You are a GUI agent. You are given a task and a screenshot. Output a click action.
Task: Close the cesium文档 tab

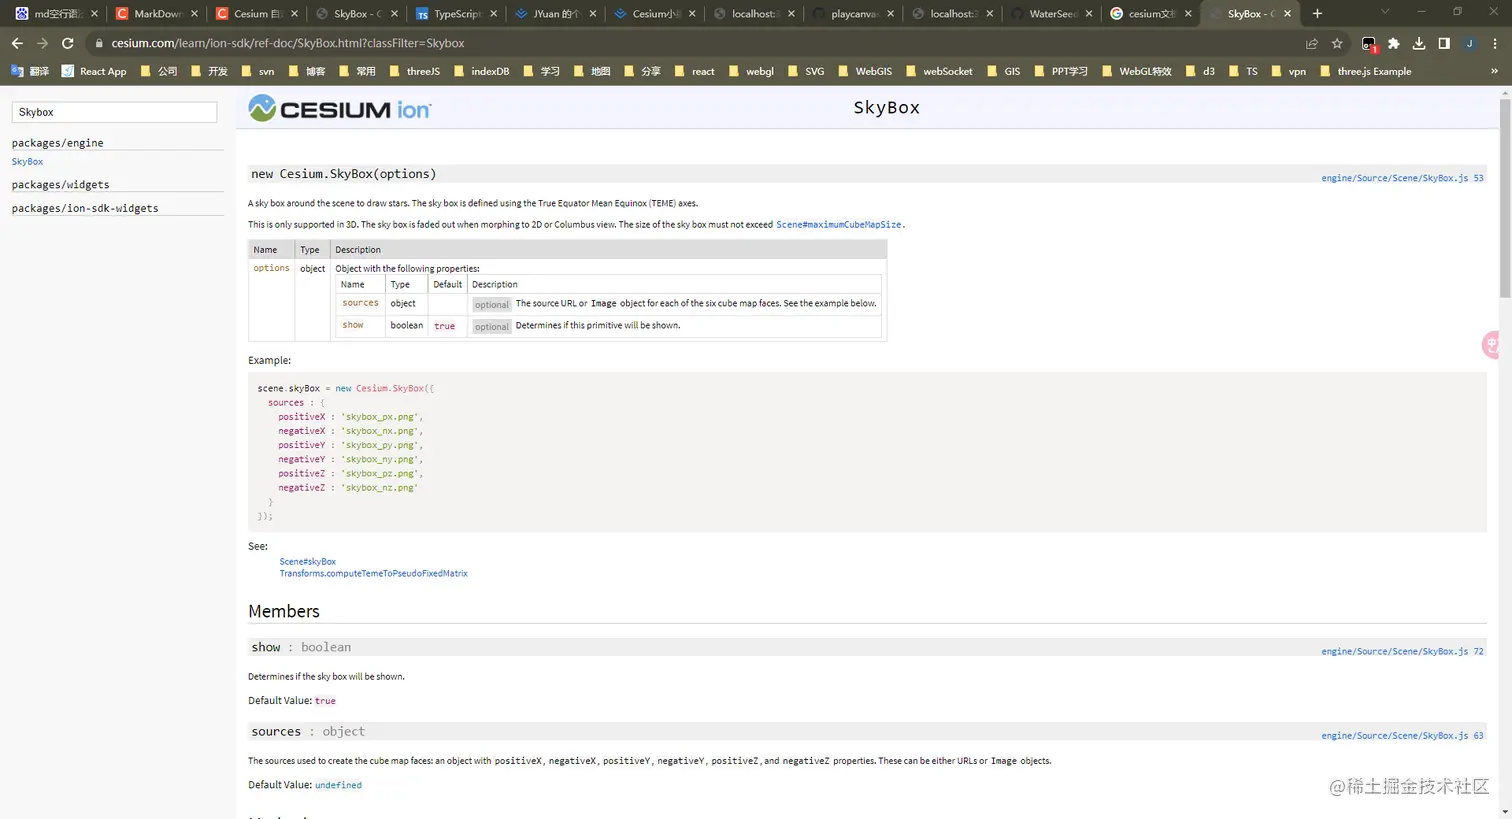(x=1188, y=14)
